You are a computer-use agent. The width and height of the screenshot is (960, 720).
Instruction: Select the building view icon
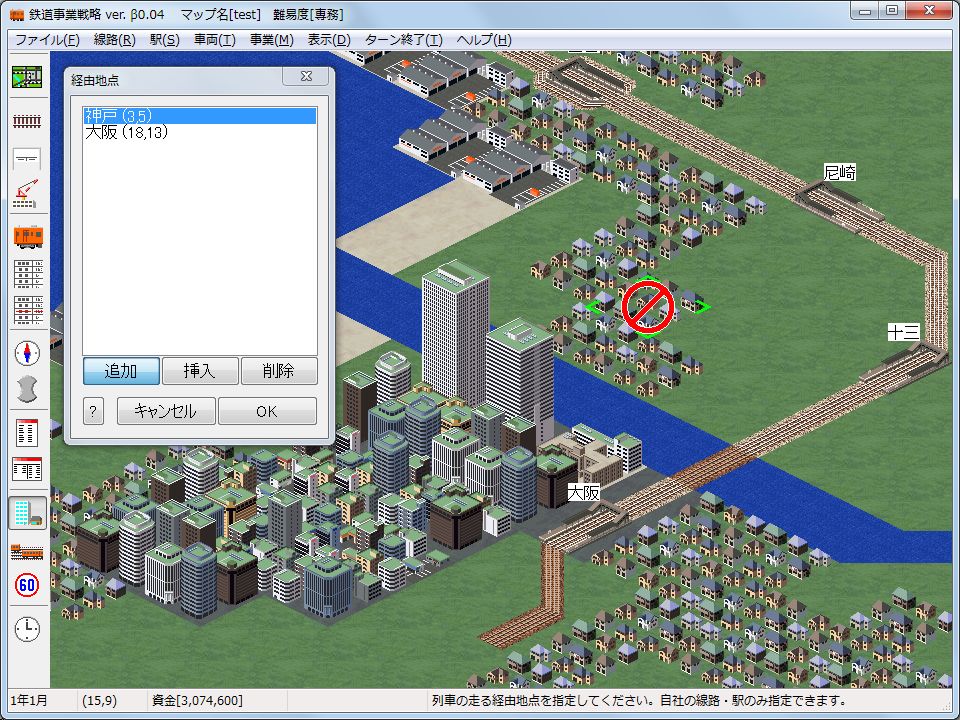[27, 513]
